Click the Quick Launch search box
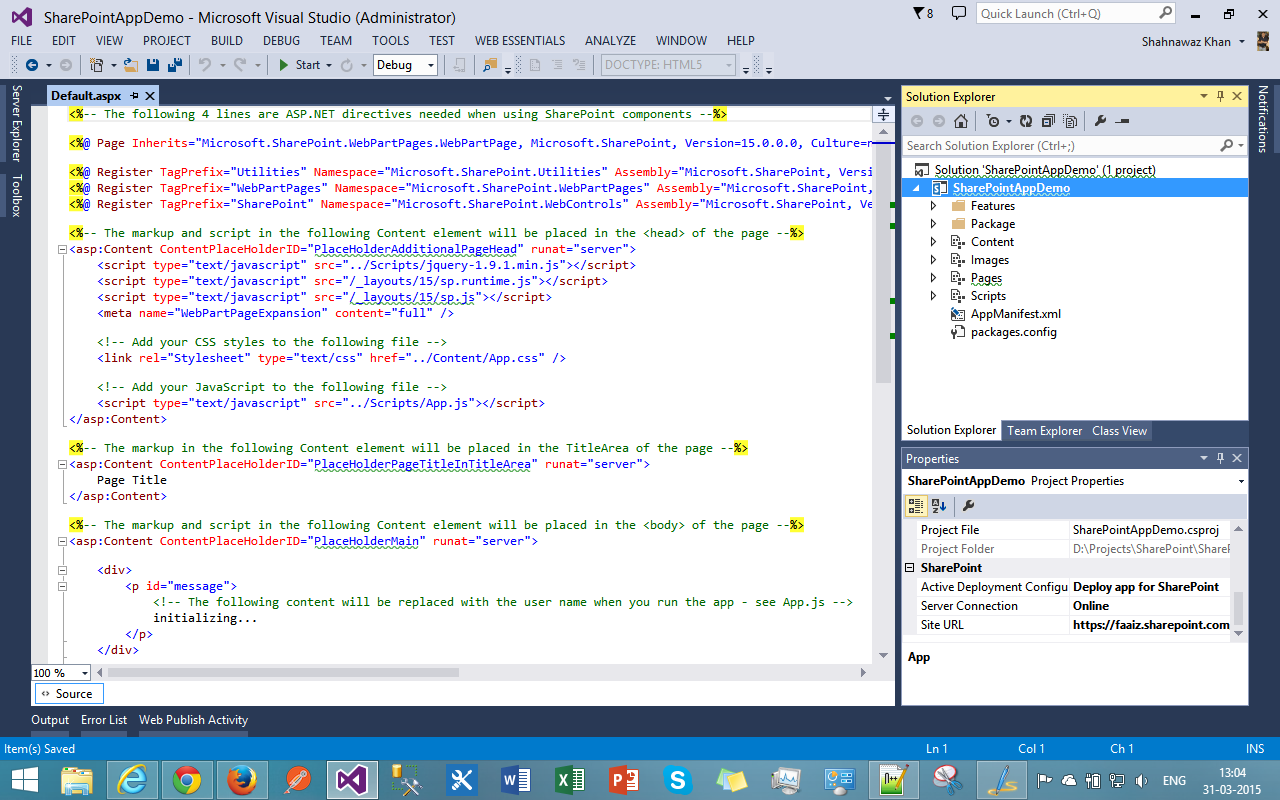This screenshot has width=1280, height=800. (1076, 13)
